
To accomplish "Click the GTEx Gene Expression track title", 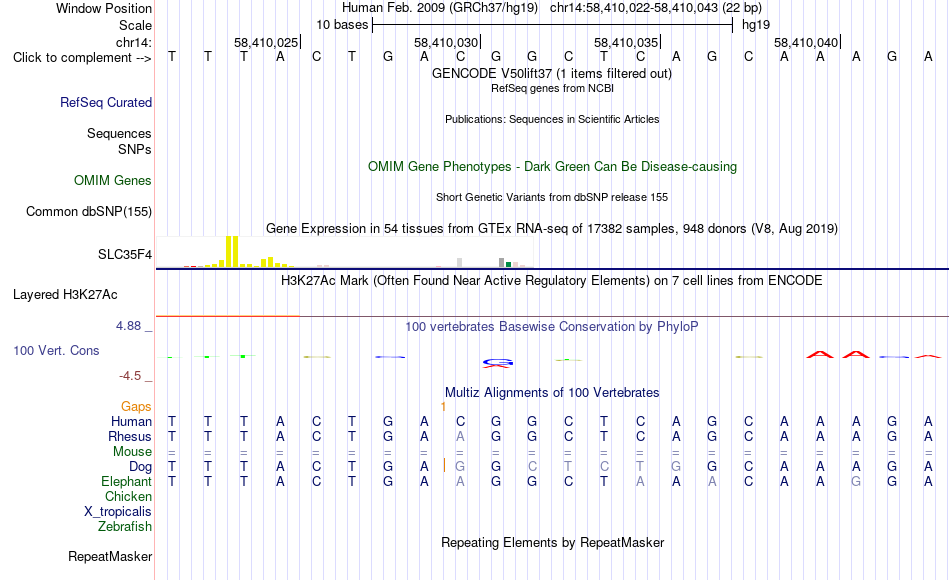I will [552, 229].
